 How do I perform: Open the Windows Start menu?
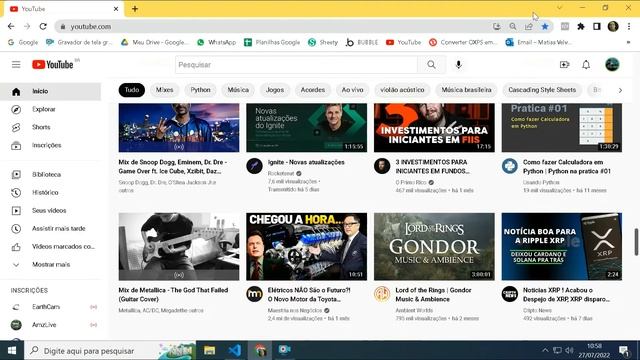coord(12,351)
